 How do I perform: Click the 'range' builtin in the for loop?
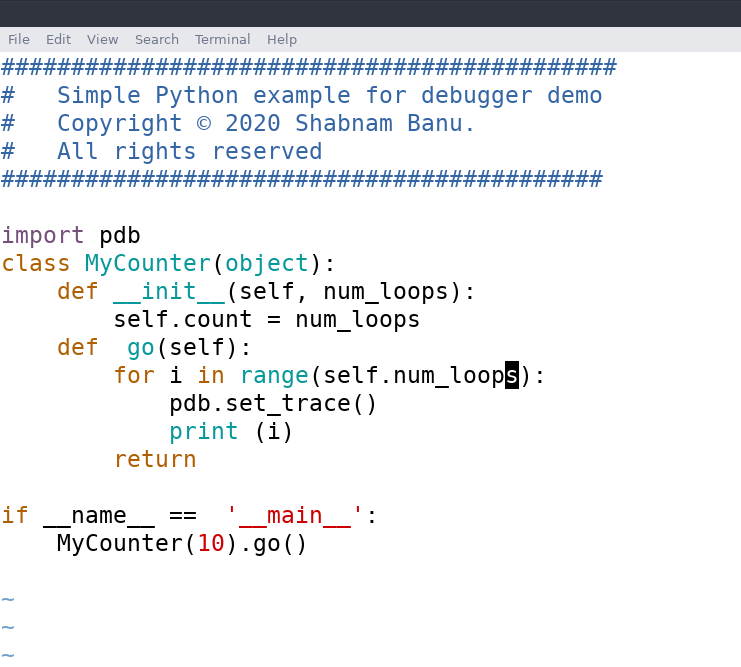coord(274,376)
